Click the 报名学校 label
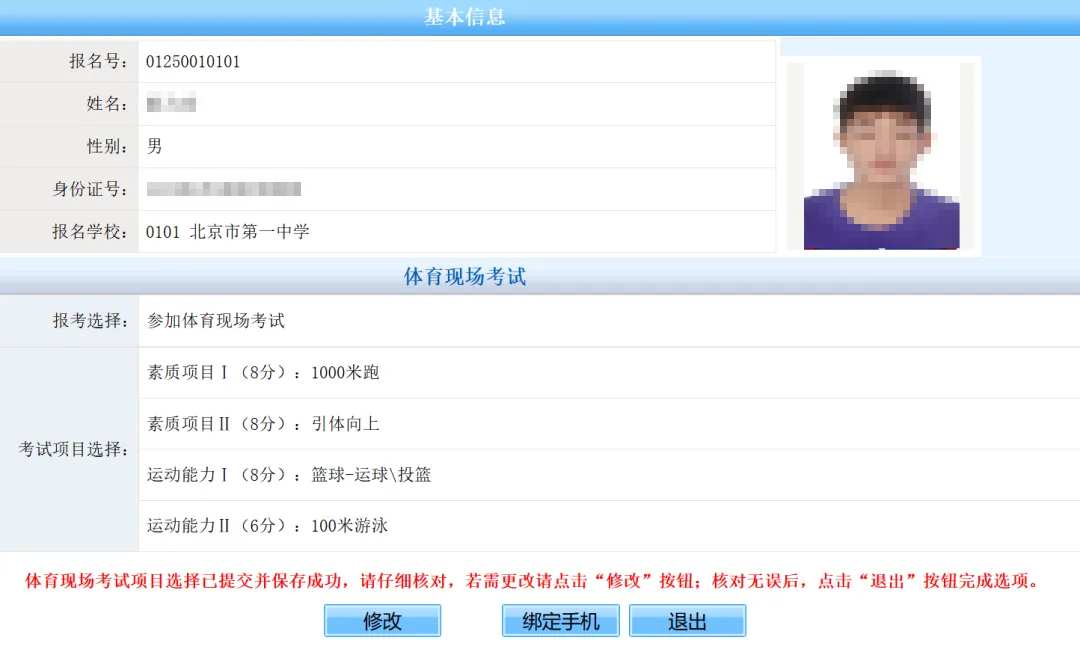This screenshot has height=652, width=1080. pos(90,232)
